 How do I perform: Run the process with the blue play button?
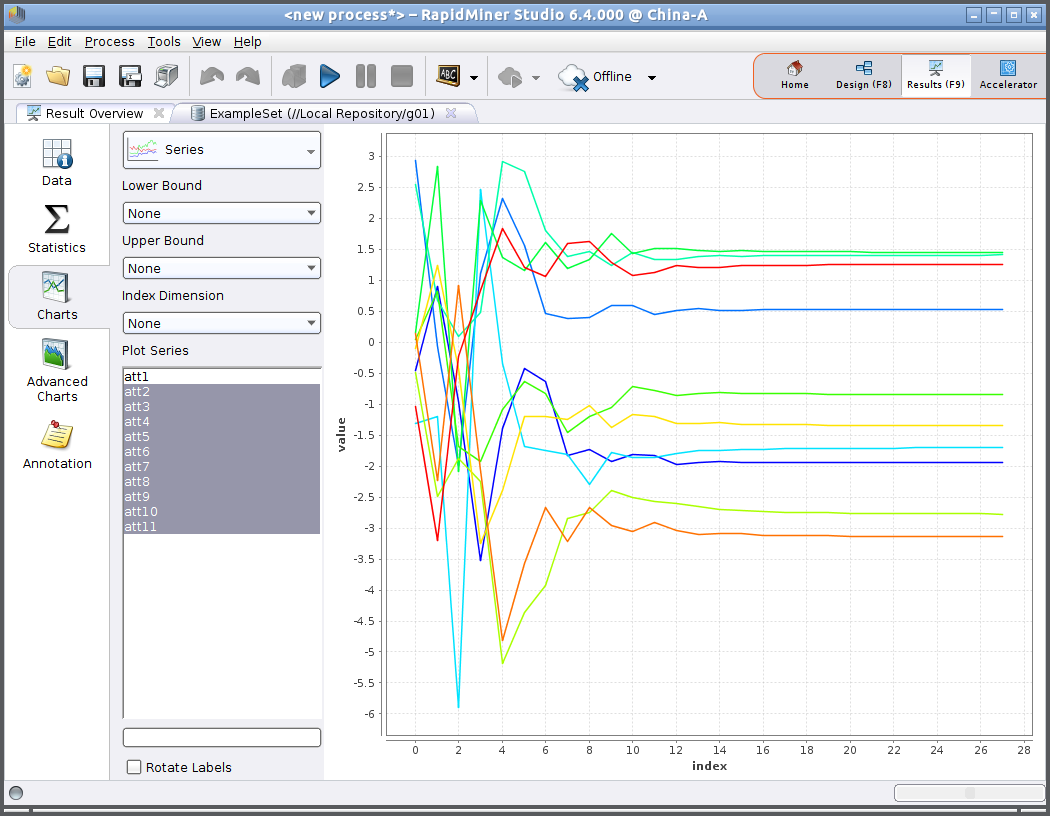[x=329, y=76]
